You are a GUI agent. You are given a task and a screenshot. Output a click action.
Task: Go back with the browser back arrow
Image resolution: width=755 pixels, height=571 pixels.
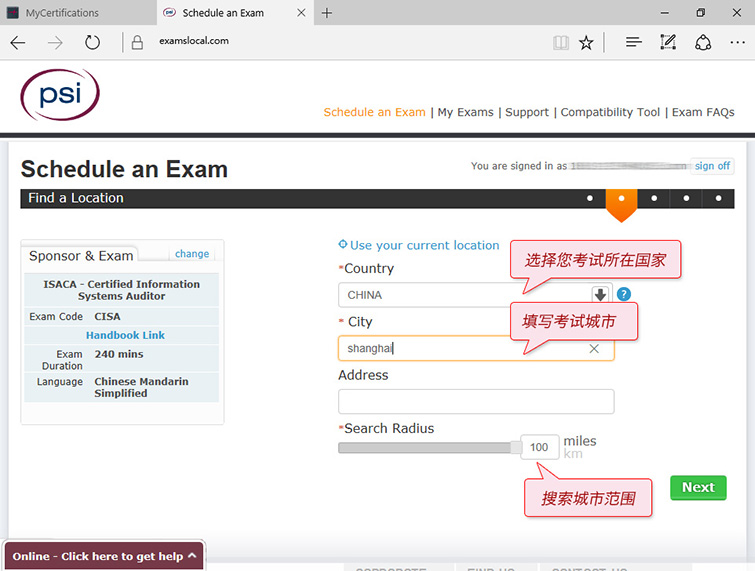click(x=18, y=43)
